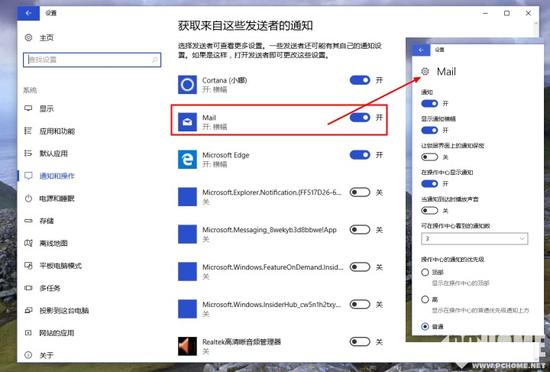Open 主页 in settings sidebar
550x372 pixels.
pyautogui.click(x=46, y=38)
